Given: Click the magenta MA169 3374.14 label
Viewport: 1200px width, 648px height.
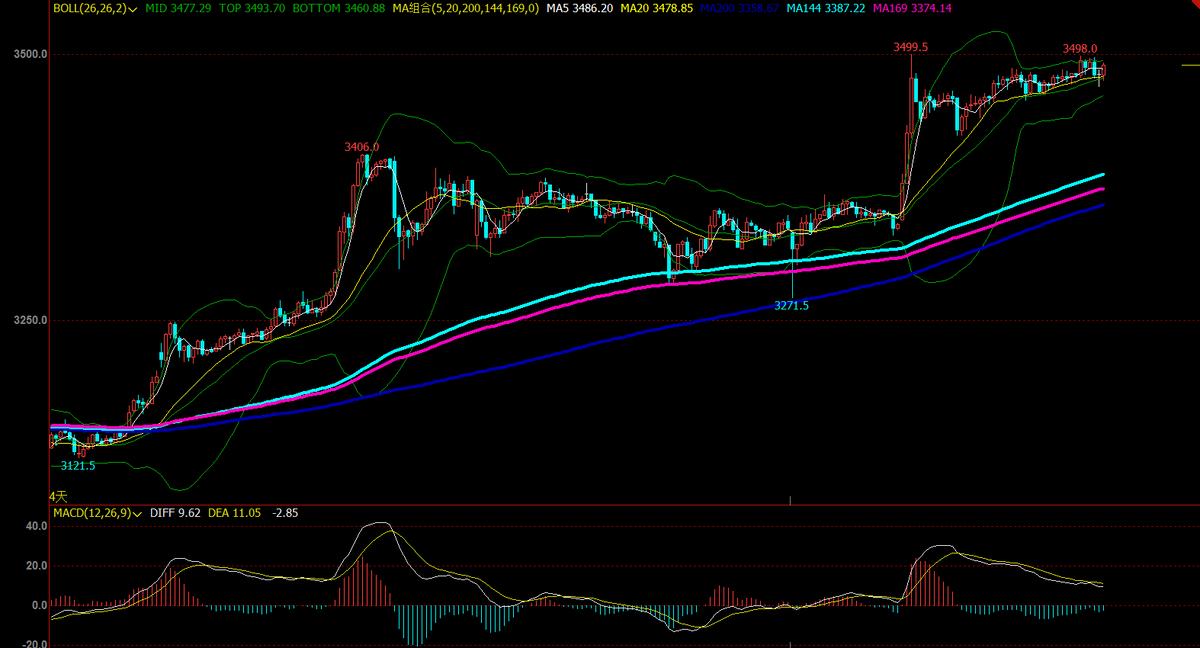Looking at the screenshot, I should click(912, 8).
